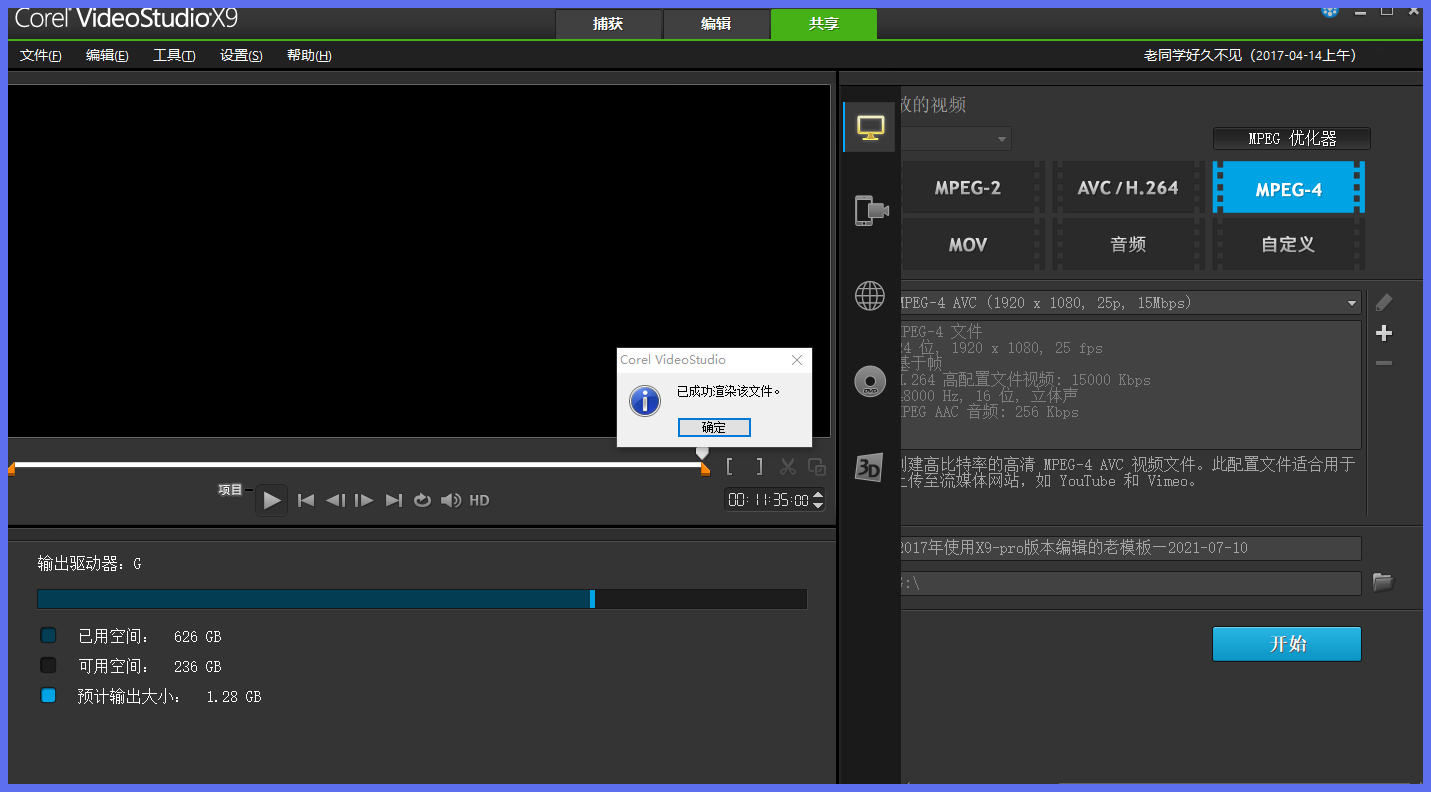This screenshot has height=792, width=1431.
Task: Click the system volume speaker icon
Action: (x=451, y=500)
